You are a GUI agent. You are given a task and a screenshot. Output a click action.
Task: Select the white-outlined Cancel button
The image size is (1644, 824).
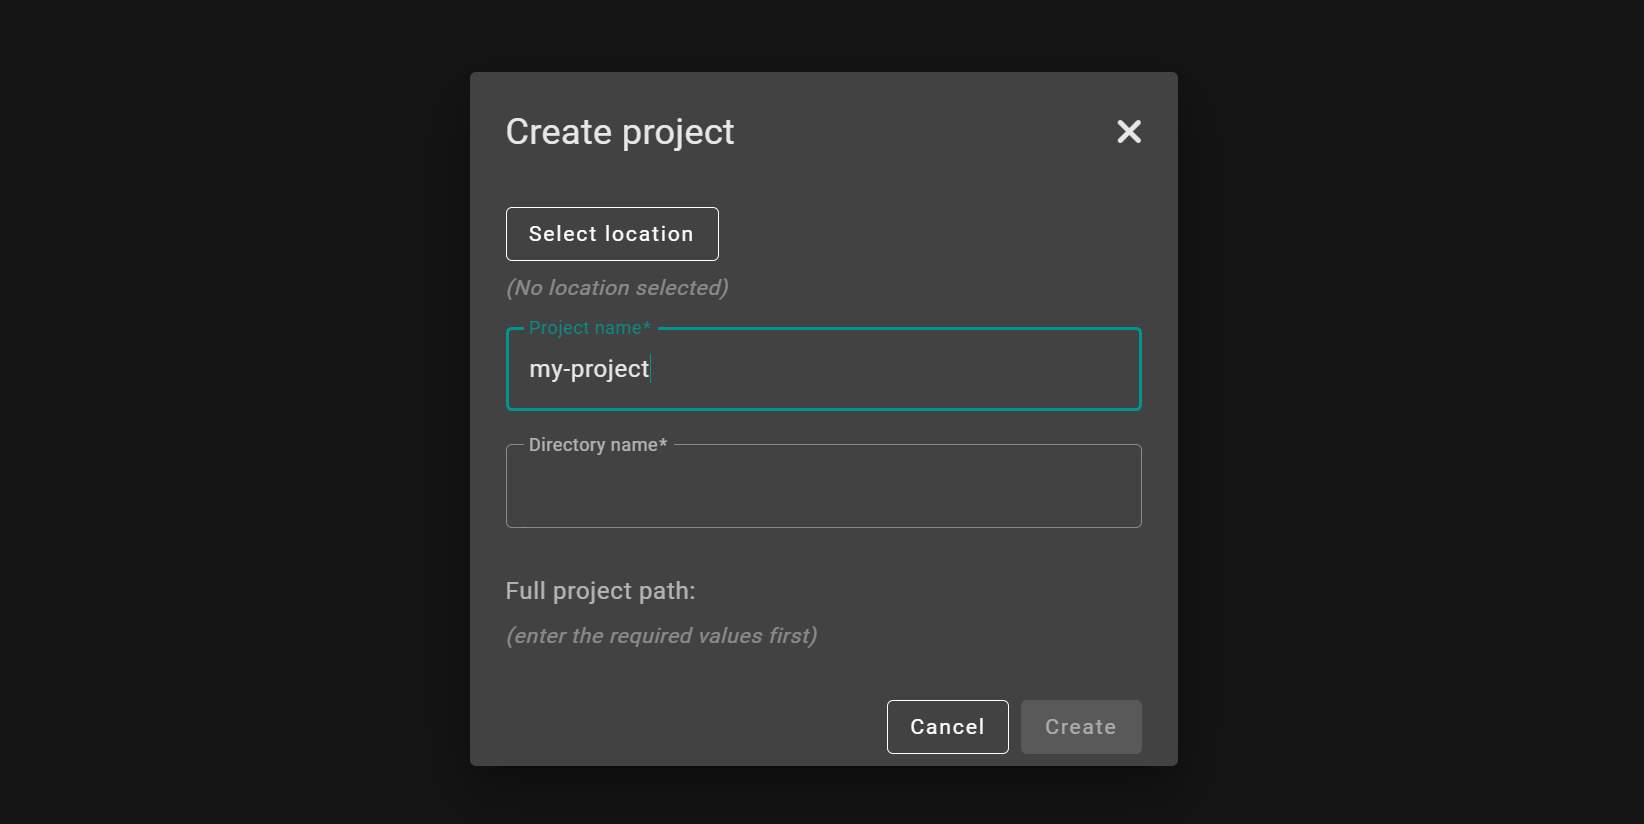[x=948, y=727]
